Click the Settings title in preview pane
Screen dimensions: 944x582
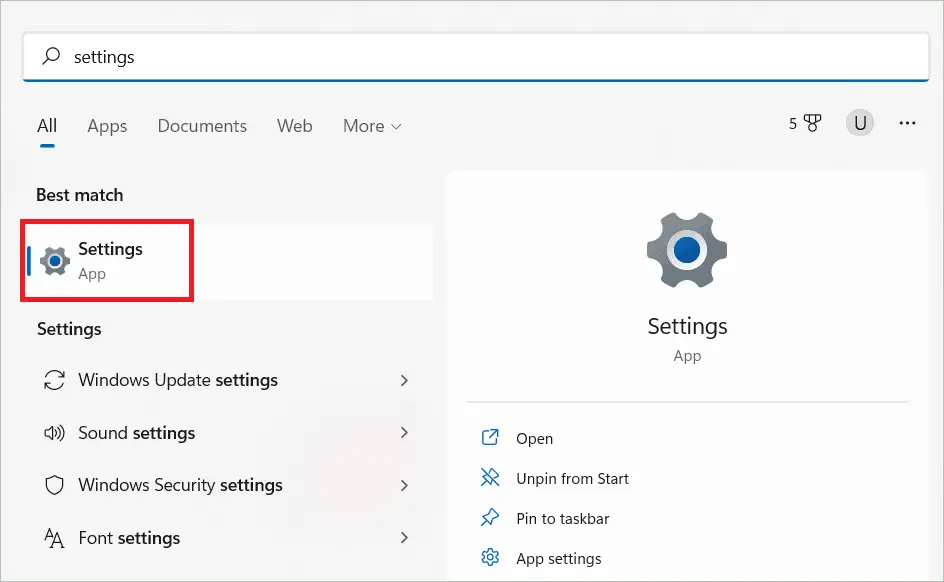687,326
